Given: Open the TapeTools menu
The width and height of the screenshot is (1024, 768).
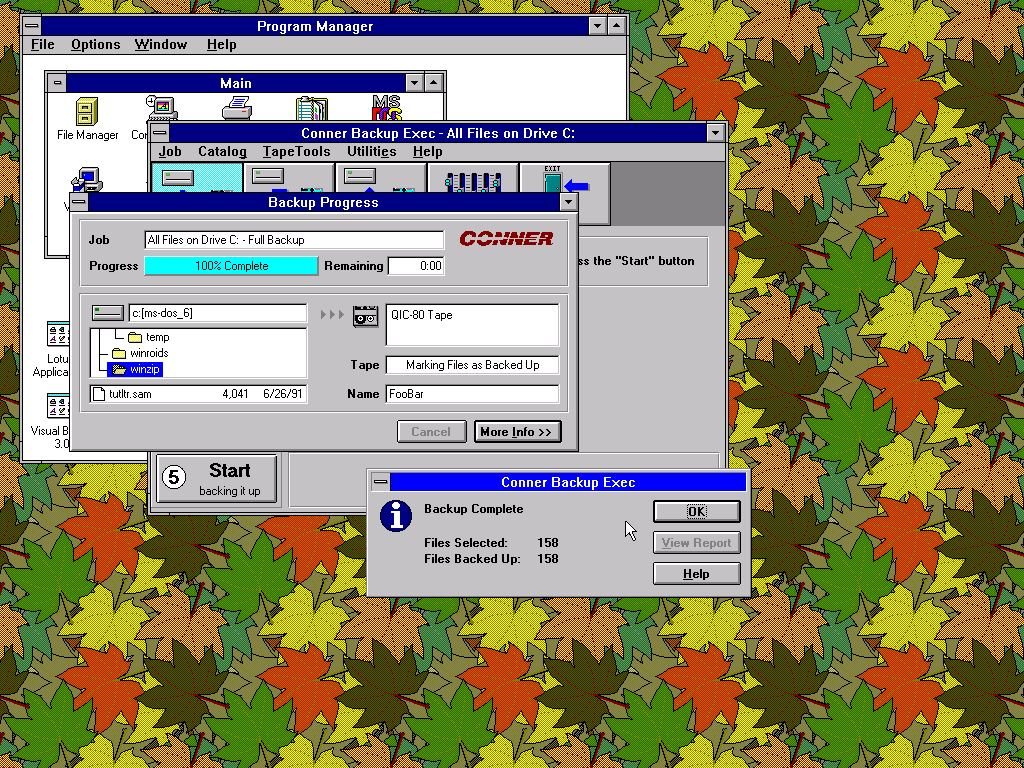Looking at the screenshot, I should click(296, 152).
